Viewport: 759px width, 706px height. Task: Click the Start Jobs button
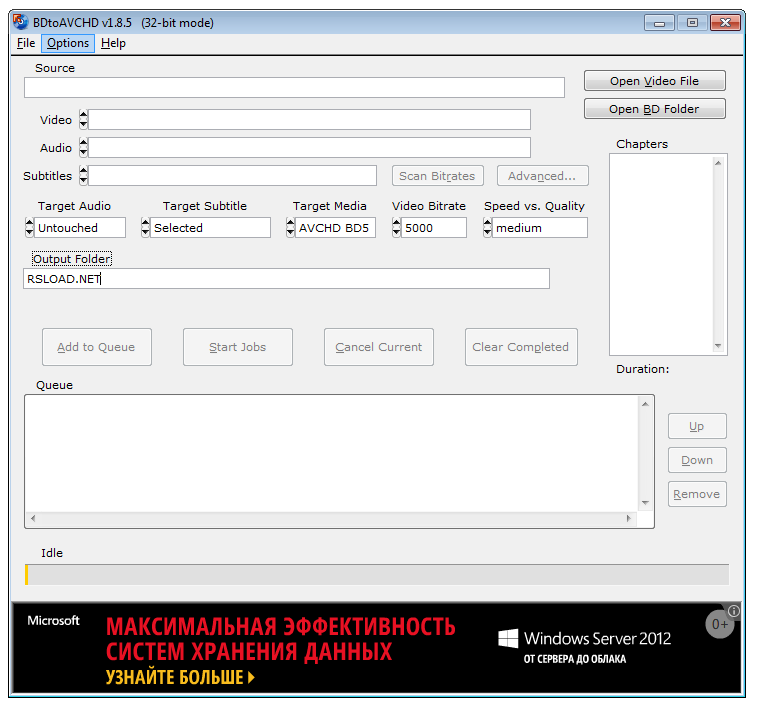coord(238,347)
